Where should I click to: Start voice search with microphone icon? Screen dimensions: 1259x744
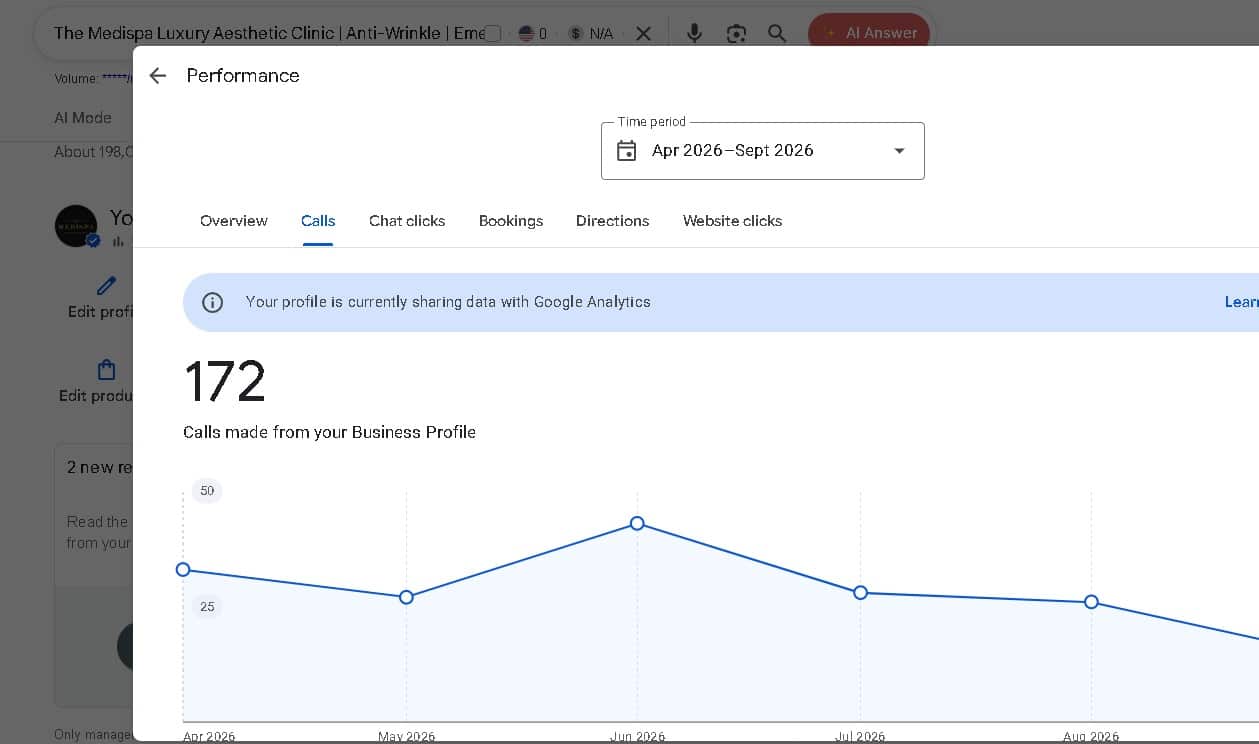pos(694,33)
